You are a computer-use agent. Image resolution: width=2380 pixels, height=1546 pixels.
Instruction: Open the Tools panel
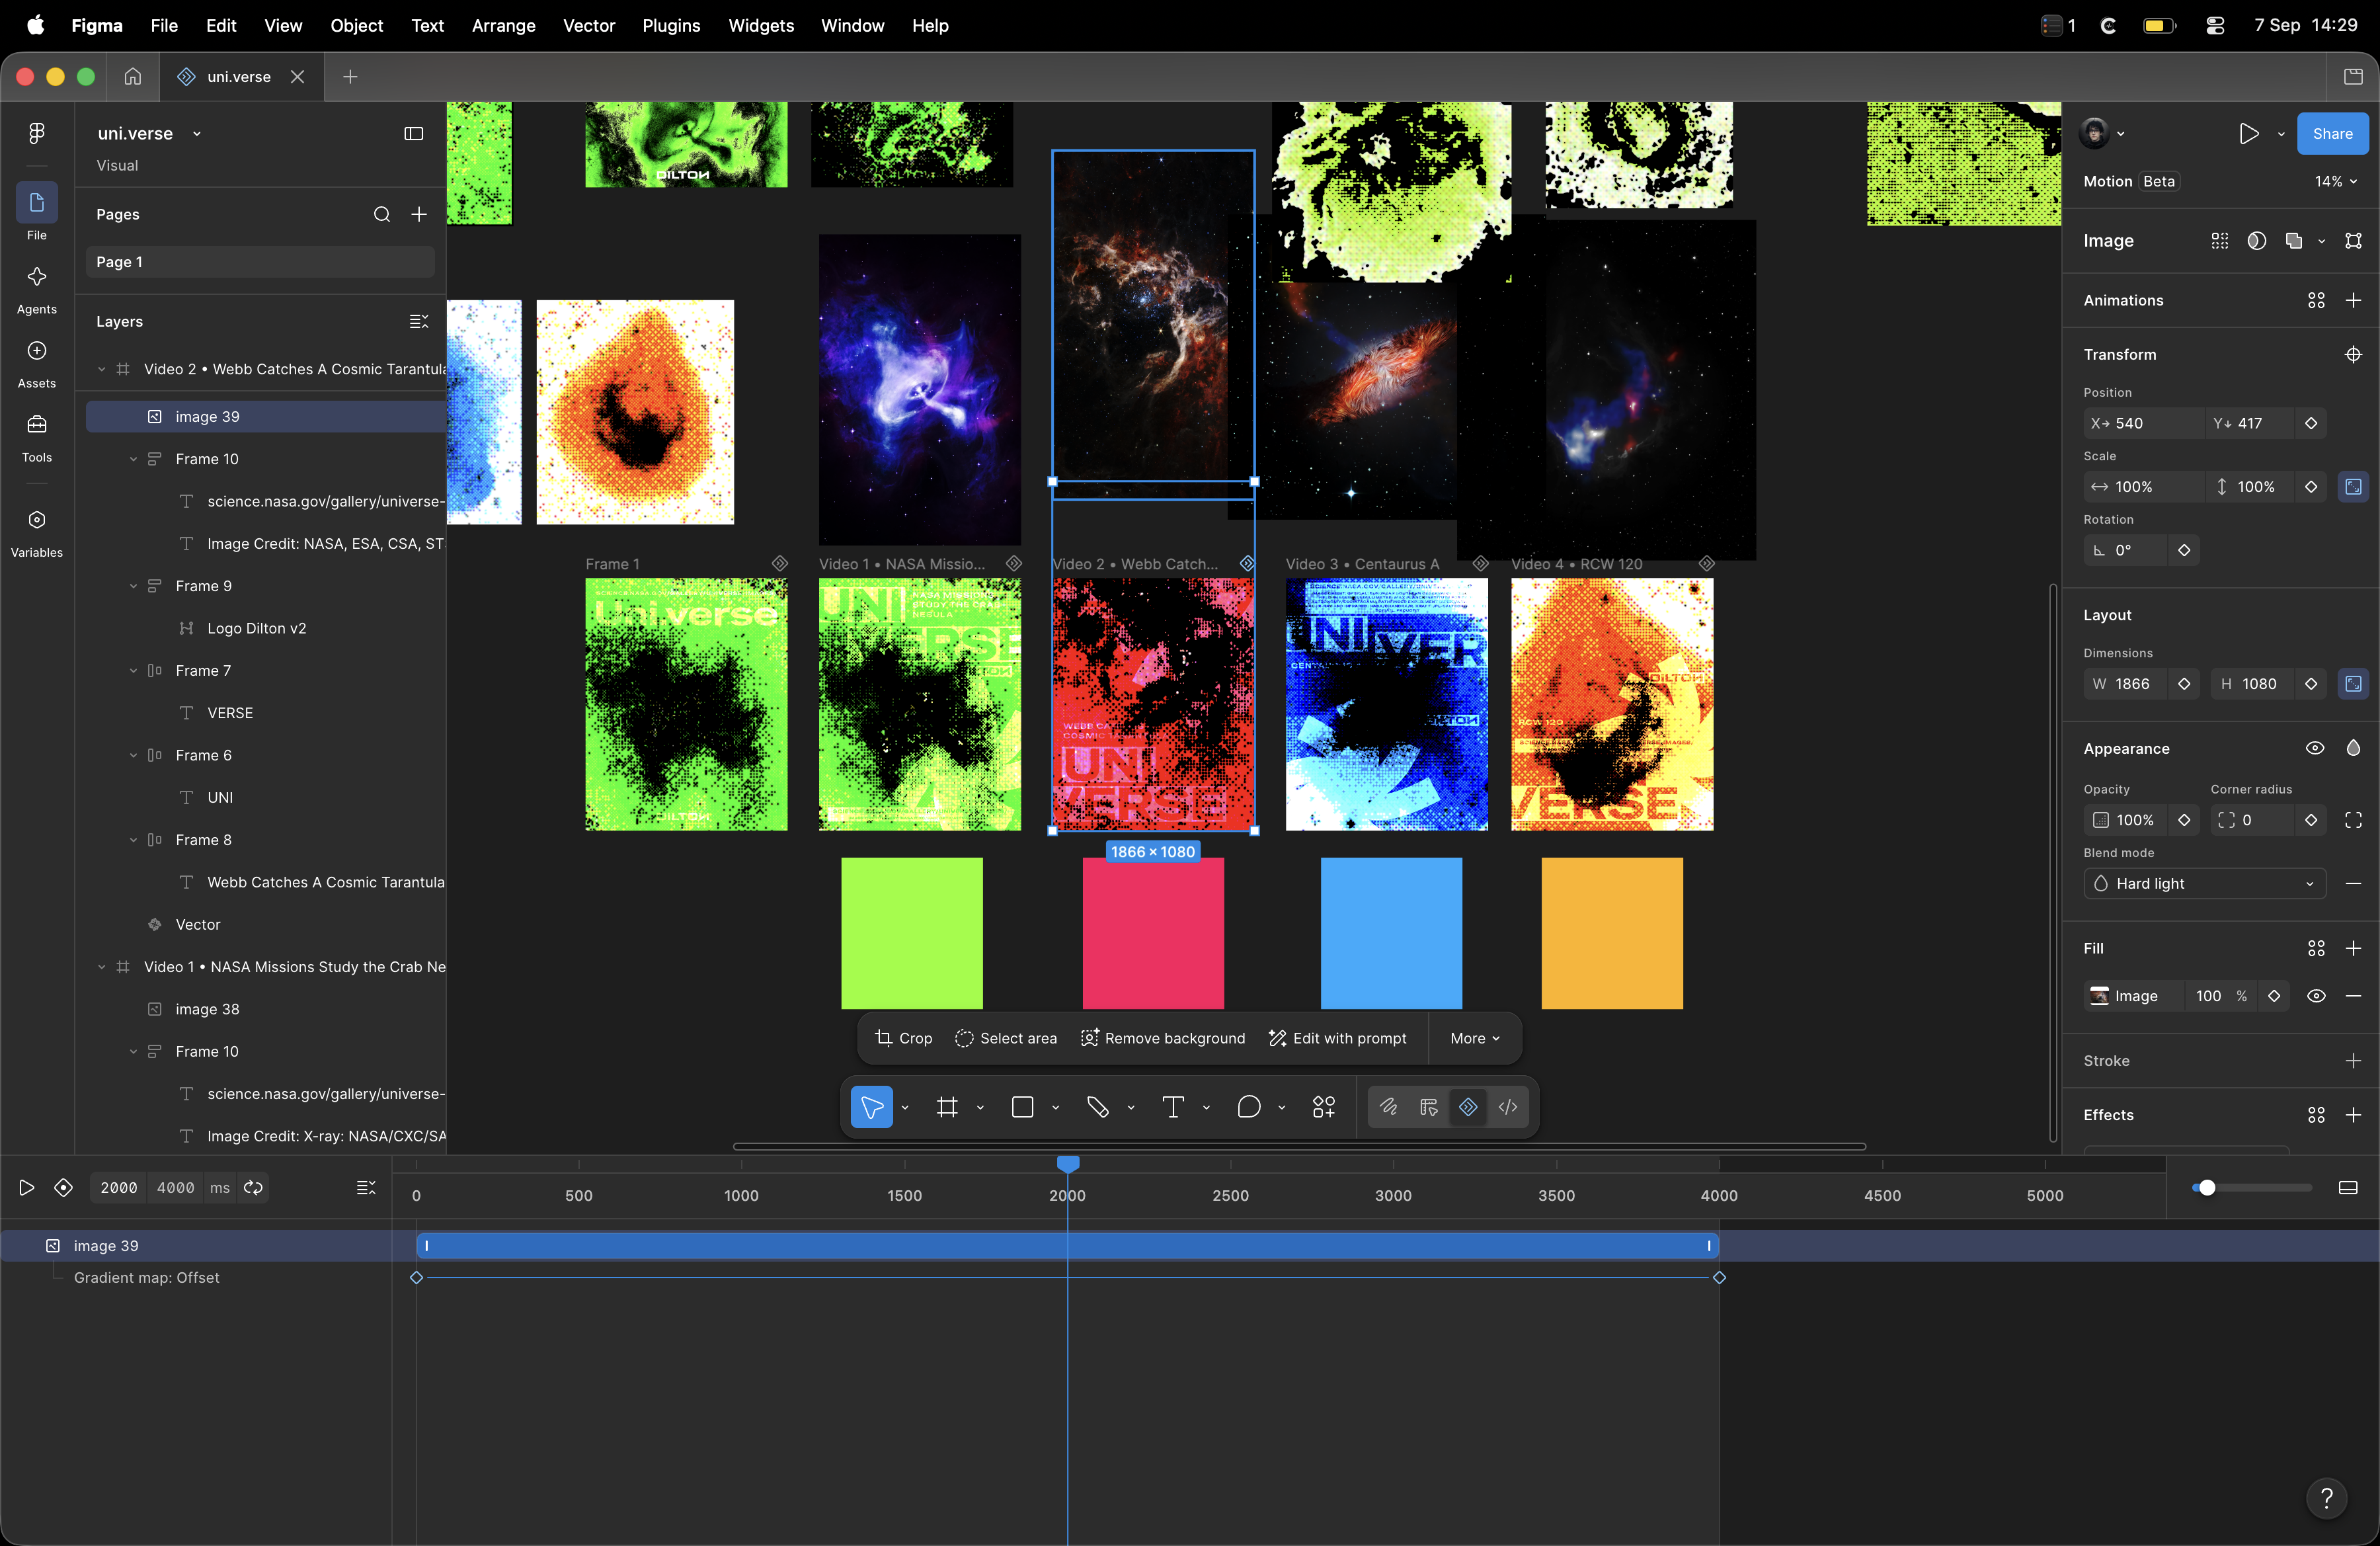click(x=37, y=425)
